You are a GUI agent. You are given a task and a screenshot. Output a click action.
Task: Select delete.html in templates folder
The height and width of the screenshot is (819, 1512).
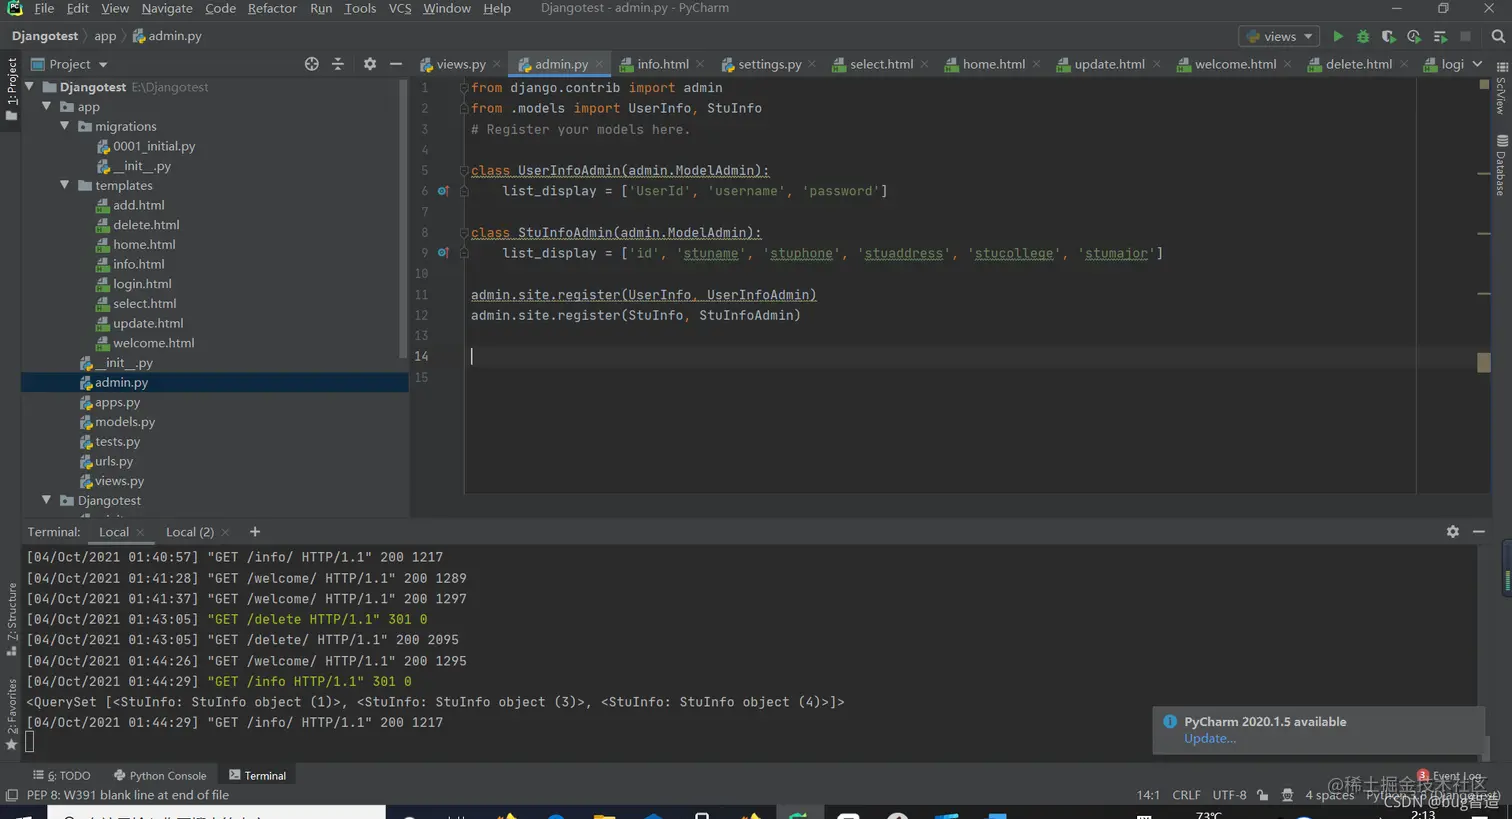click(138, 225)
